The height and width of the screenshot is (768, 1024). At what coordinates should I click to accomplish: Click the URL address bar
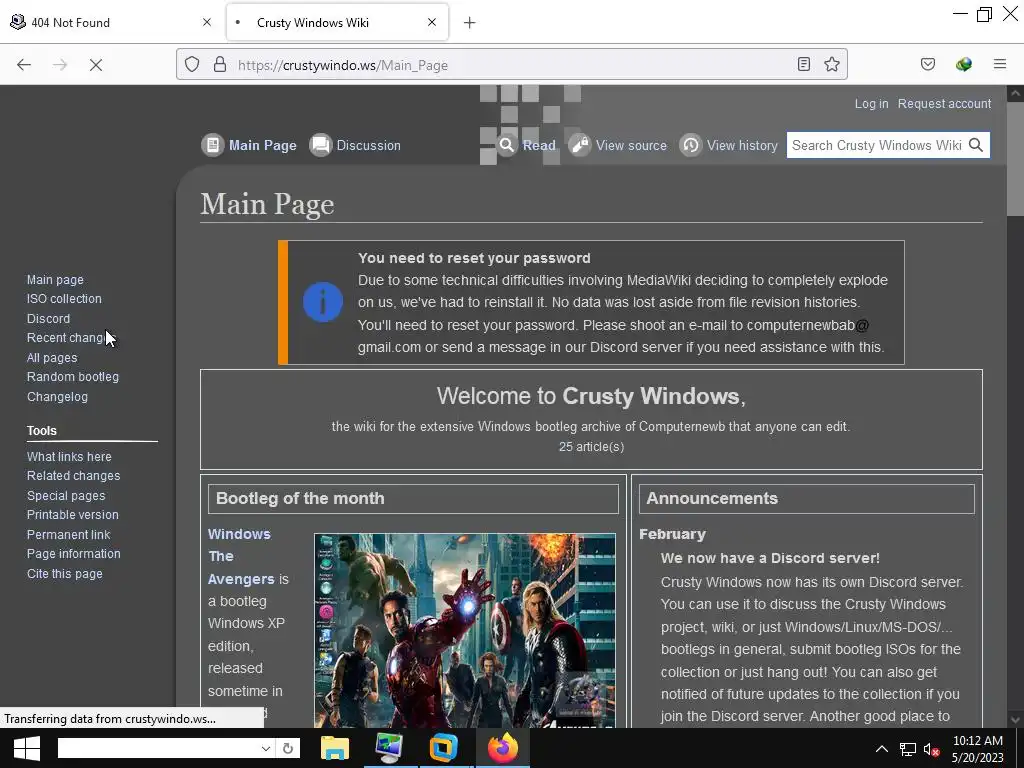(512, 65)
